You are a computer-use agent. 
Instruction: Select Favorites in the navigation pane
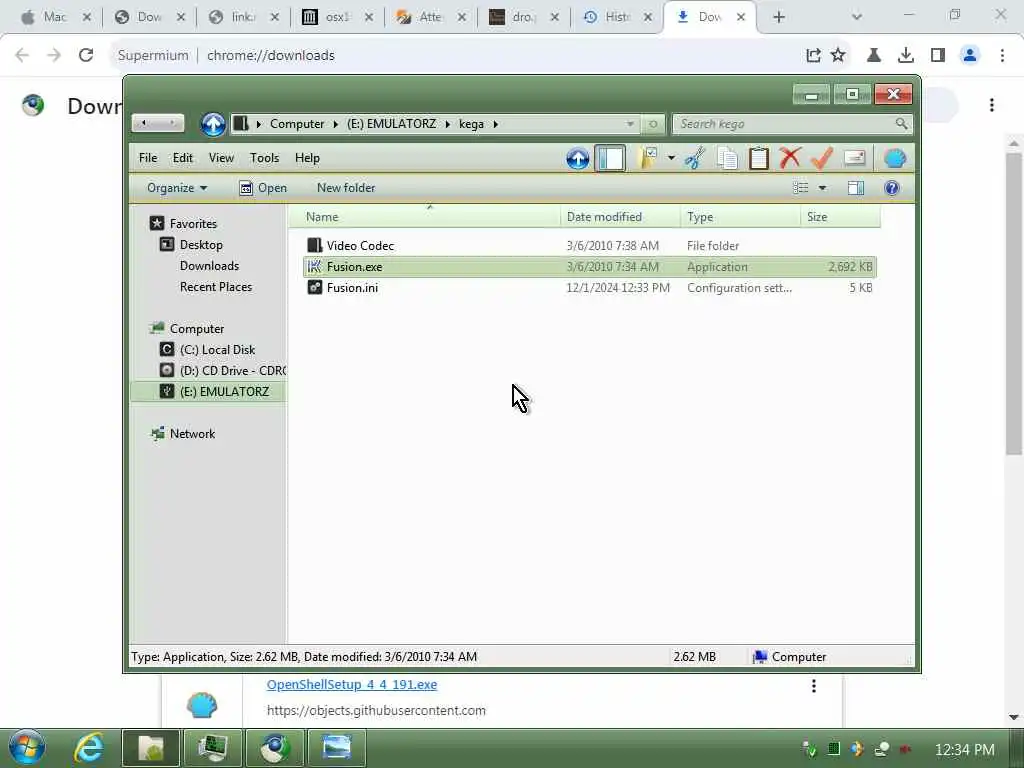click(x=193, y=223)
